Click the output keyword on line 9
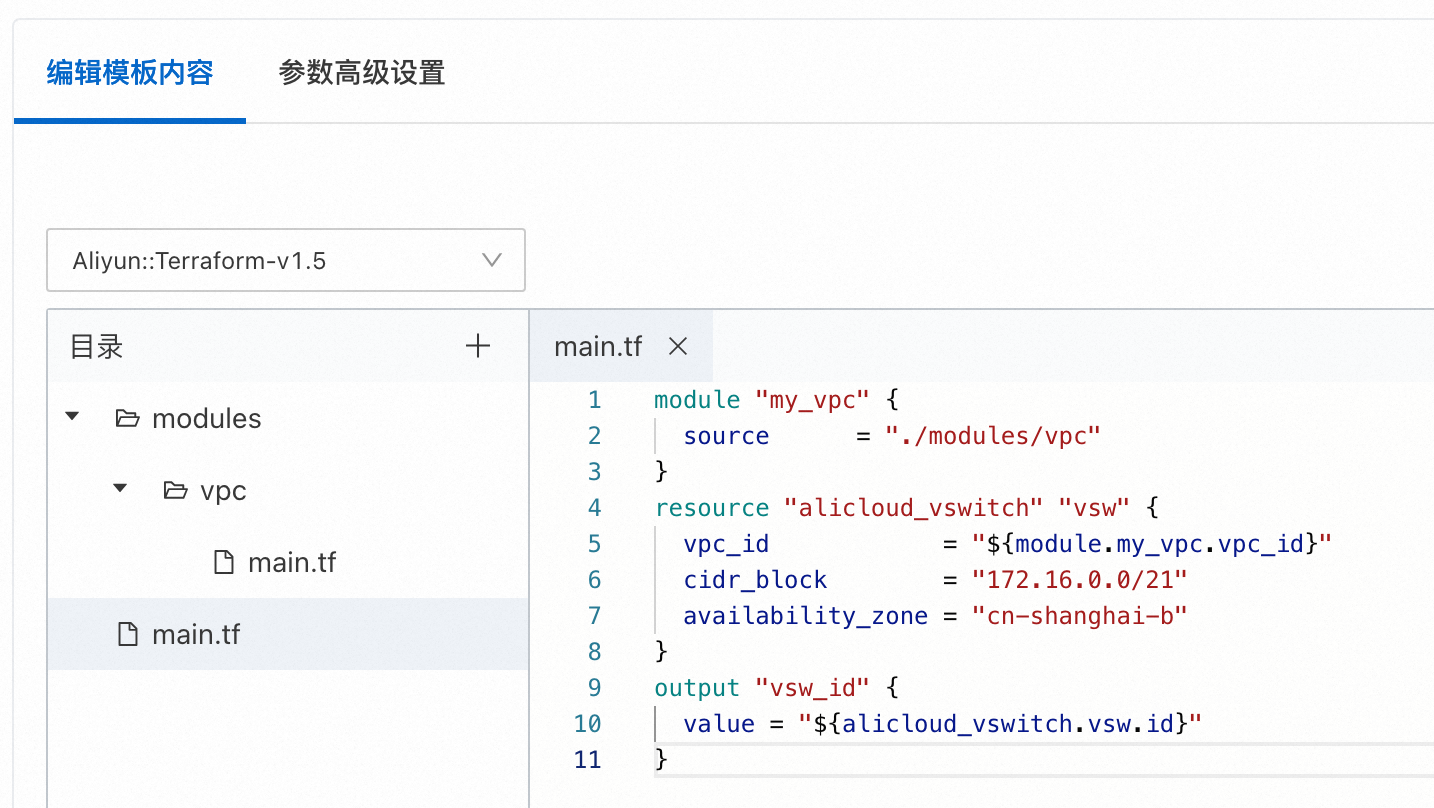Viewport: 1434px width, 808px height. point(697,688)
